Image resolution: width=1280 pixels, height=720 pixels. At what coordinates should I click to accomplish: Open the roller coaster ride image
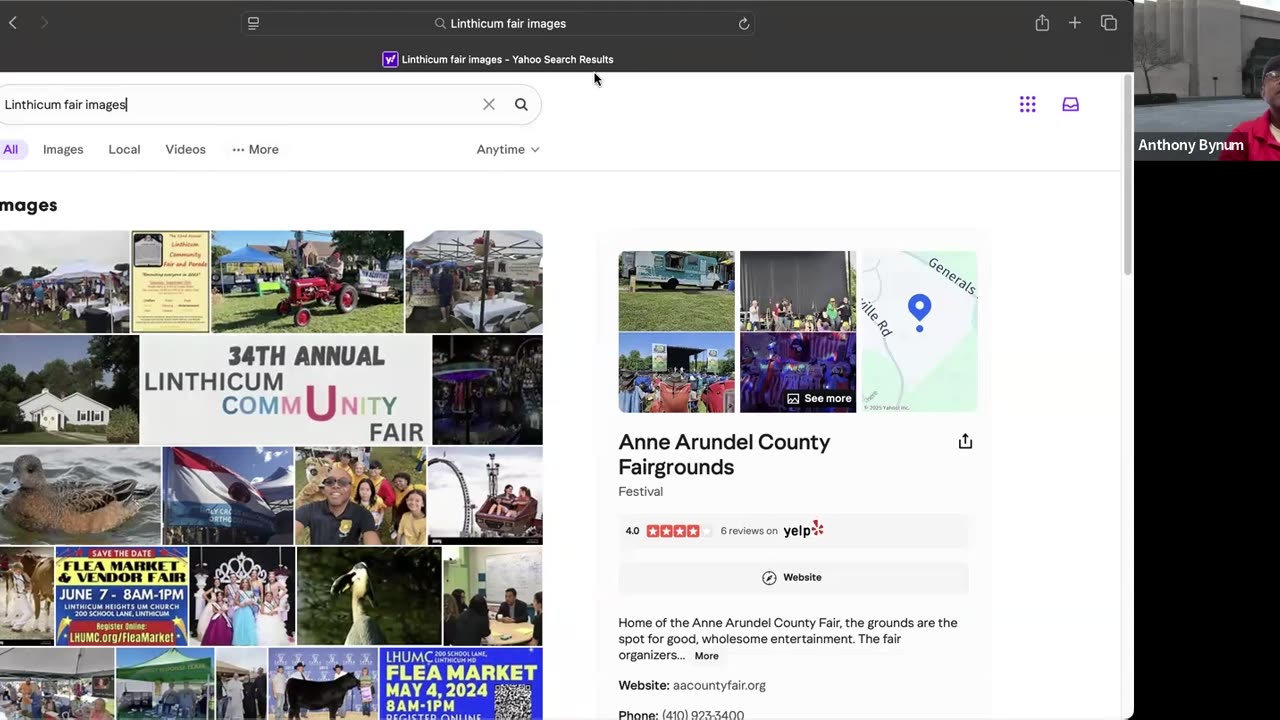[485, 496]
